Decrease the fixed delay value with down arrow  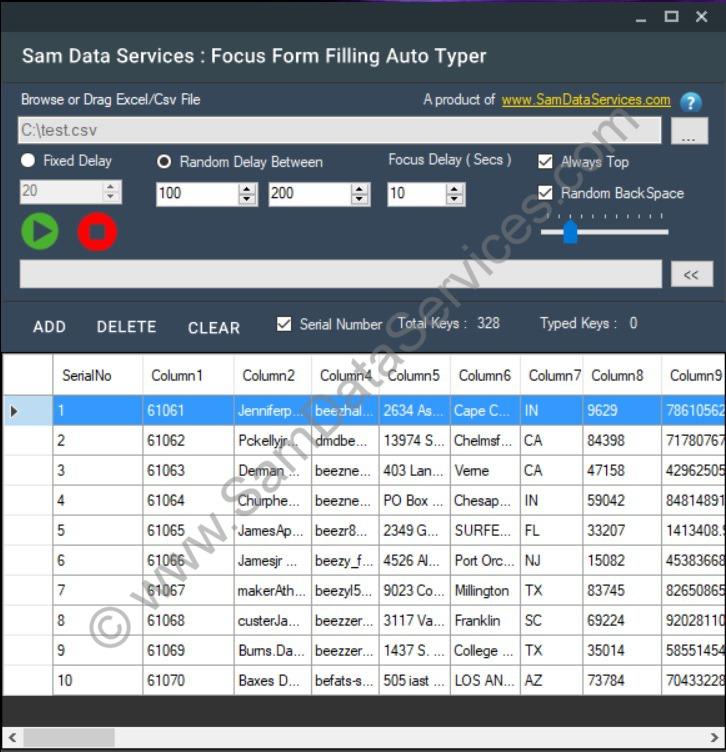coord(111,197)
